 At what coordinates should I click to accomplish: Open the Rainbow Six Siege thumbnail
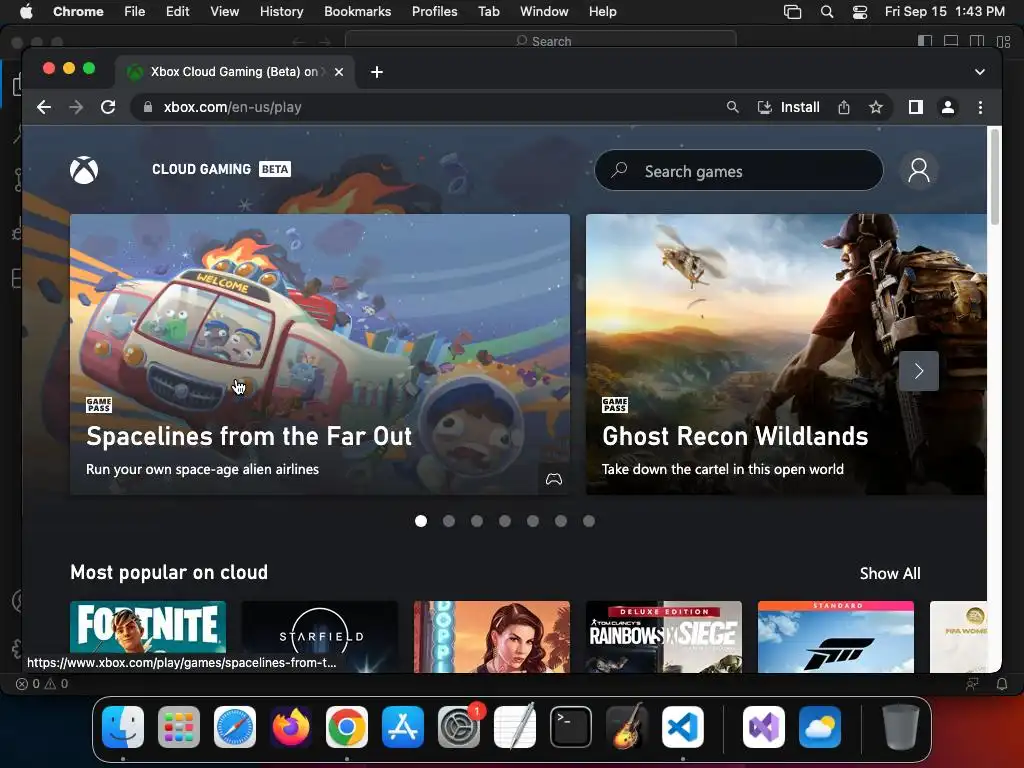point(664,637)
